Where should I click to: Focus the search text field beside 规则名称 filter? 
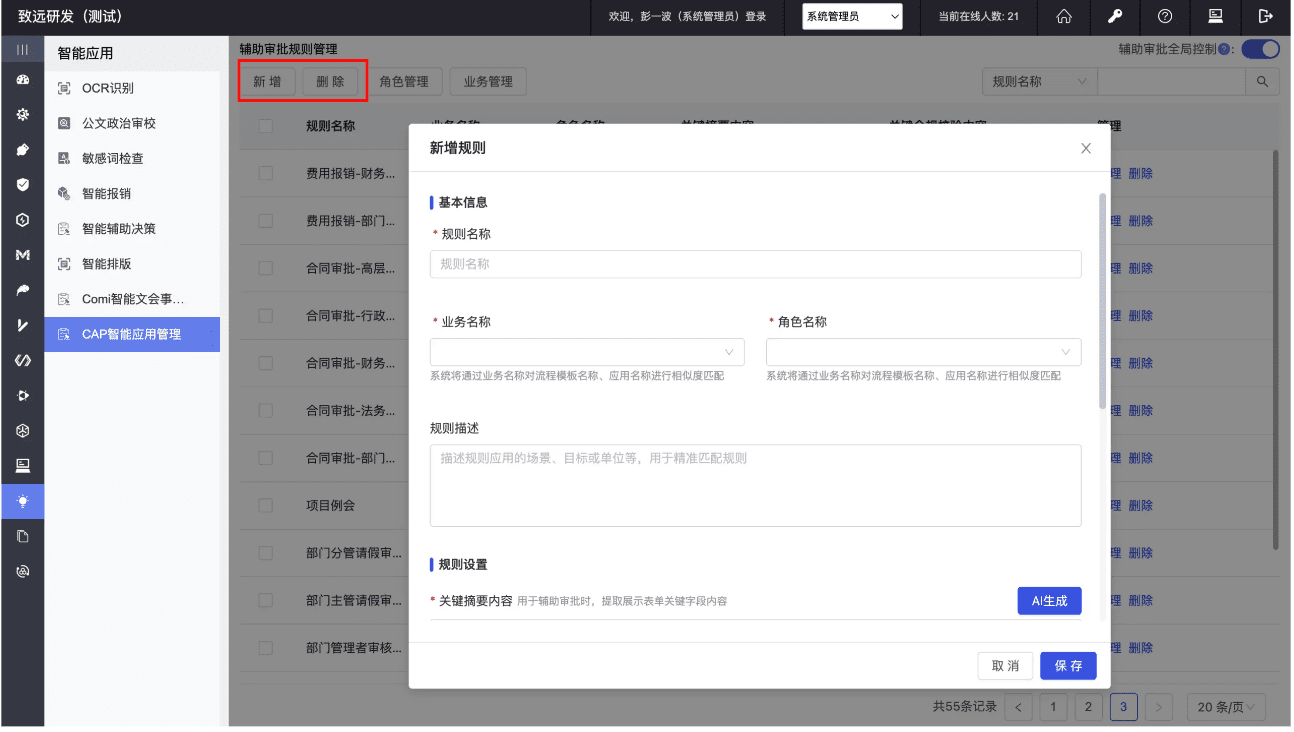(1170, 82)
